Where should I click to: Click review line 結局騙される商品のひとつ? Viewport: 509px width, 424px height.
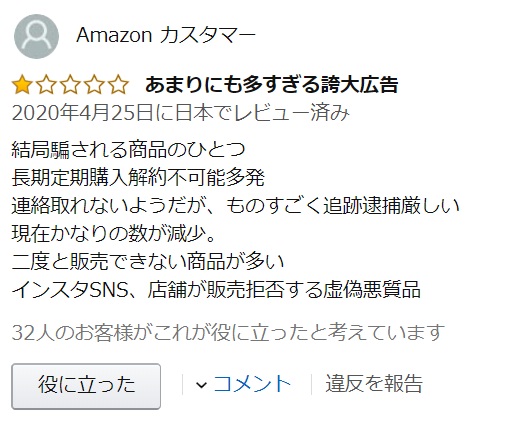pyautogui.click(x=128, y=150)
